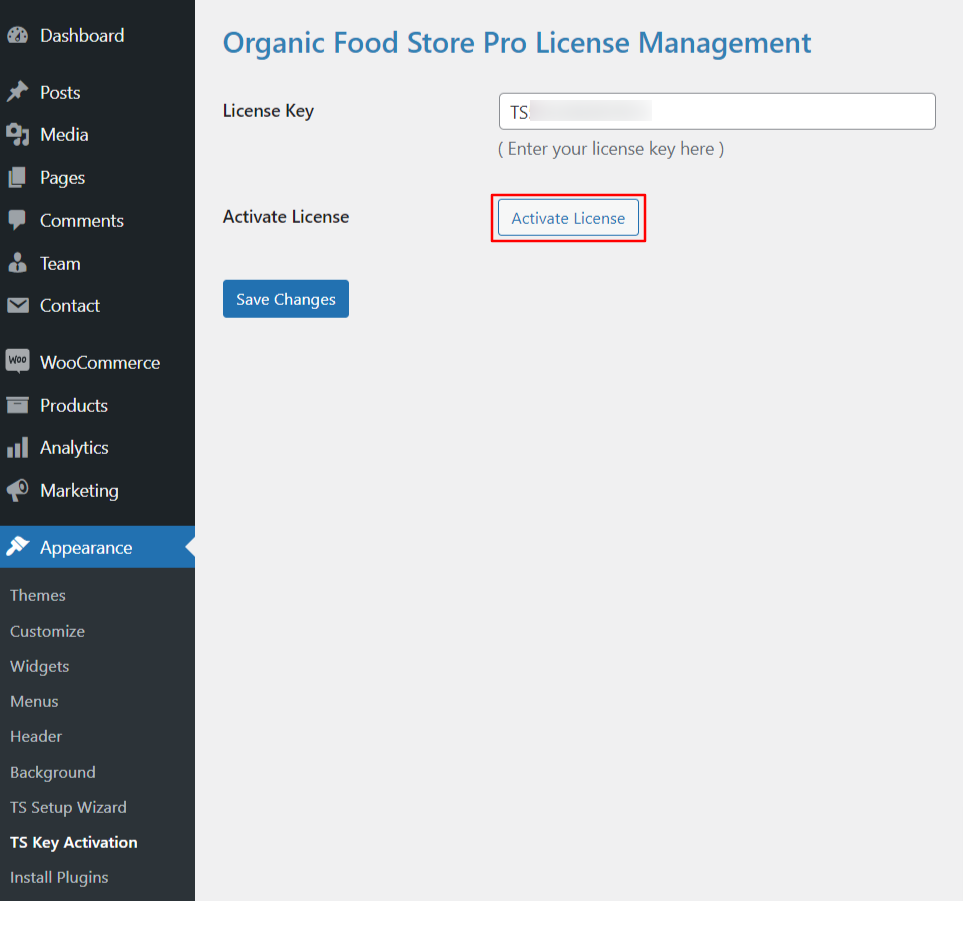Go to Customize under Appearance
The image size is (963, 941).
[x=47, y=632]
